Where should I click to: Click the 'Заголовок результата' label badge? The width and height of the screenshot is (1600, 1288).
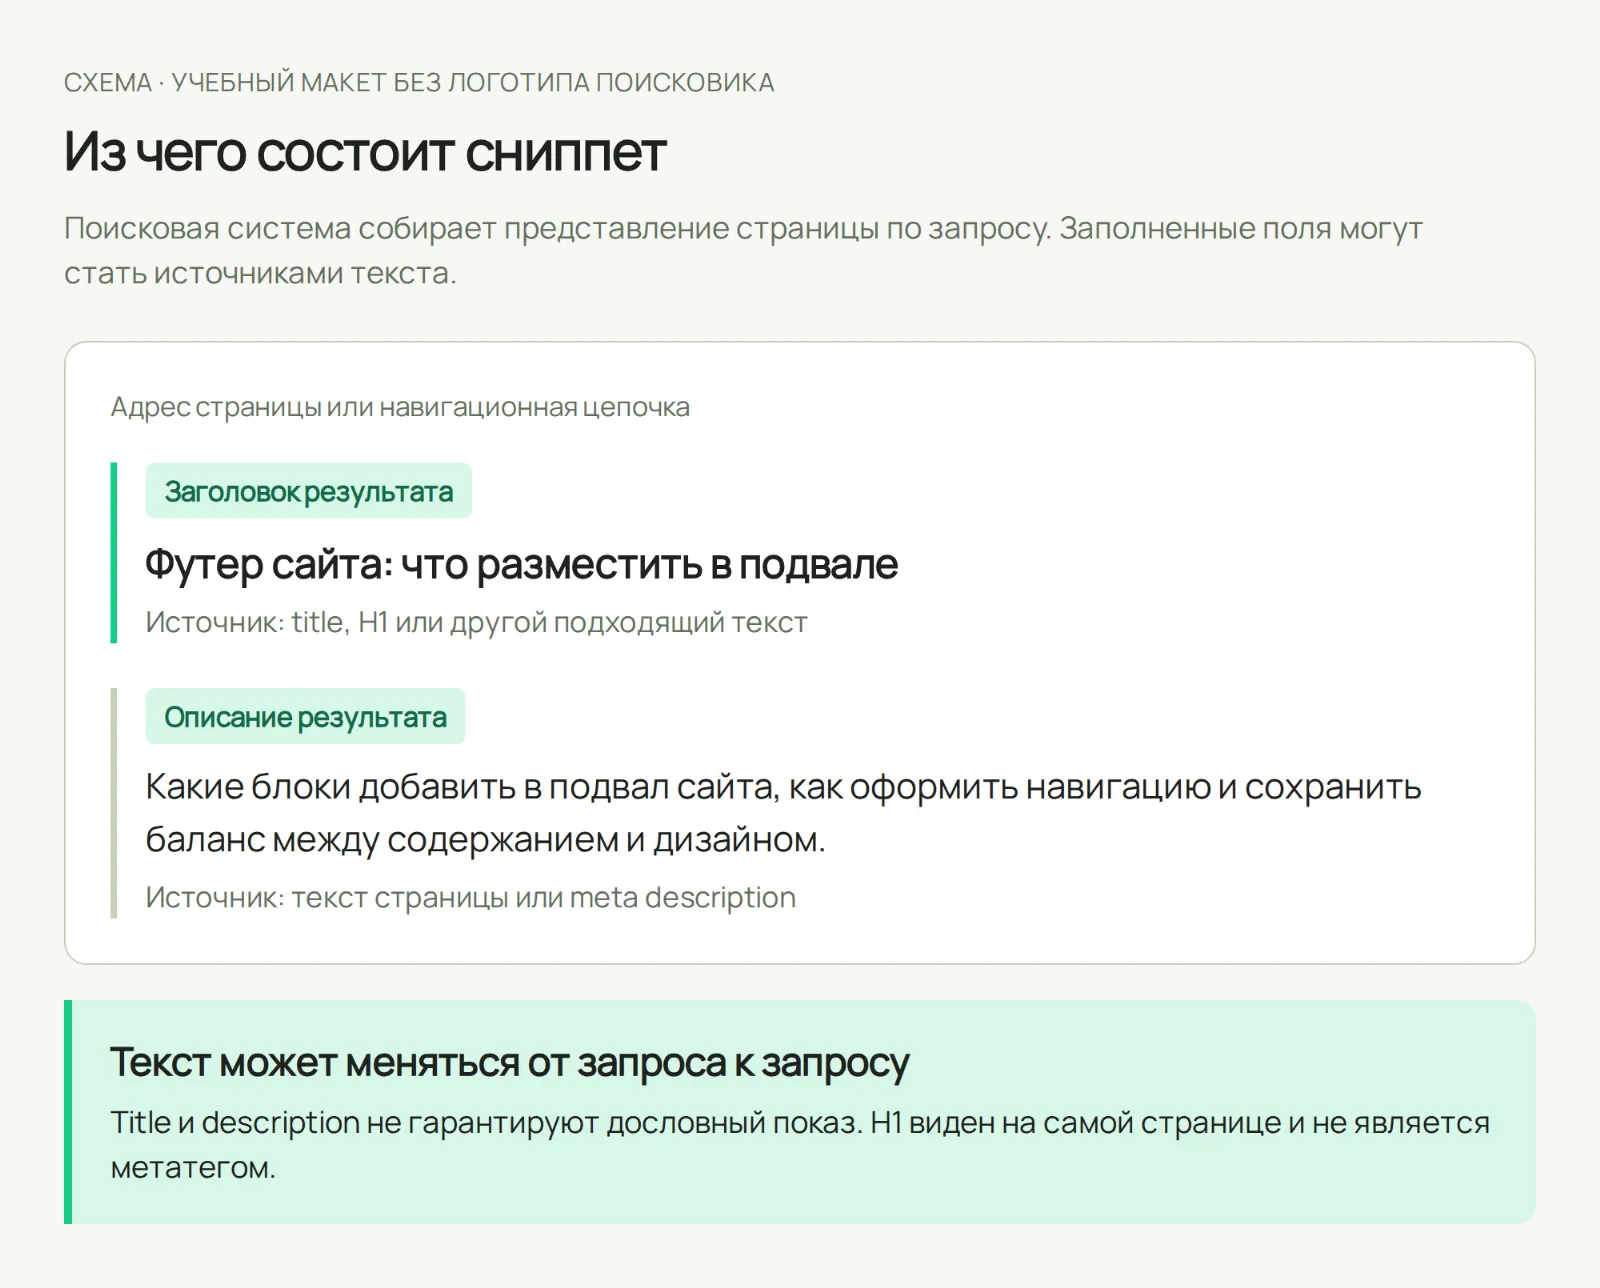(308, 491)
